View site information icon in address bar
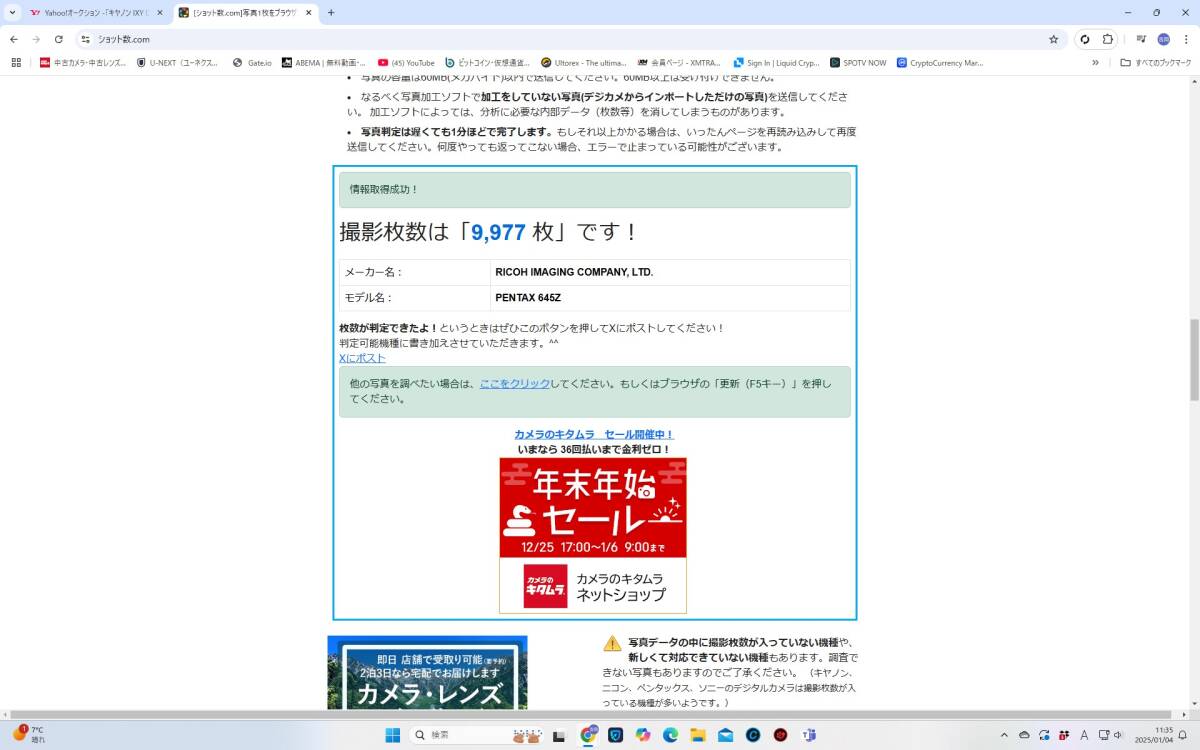 (86, 39)
